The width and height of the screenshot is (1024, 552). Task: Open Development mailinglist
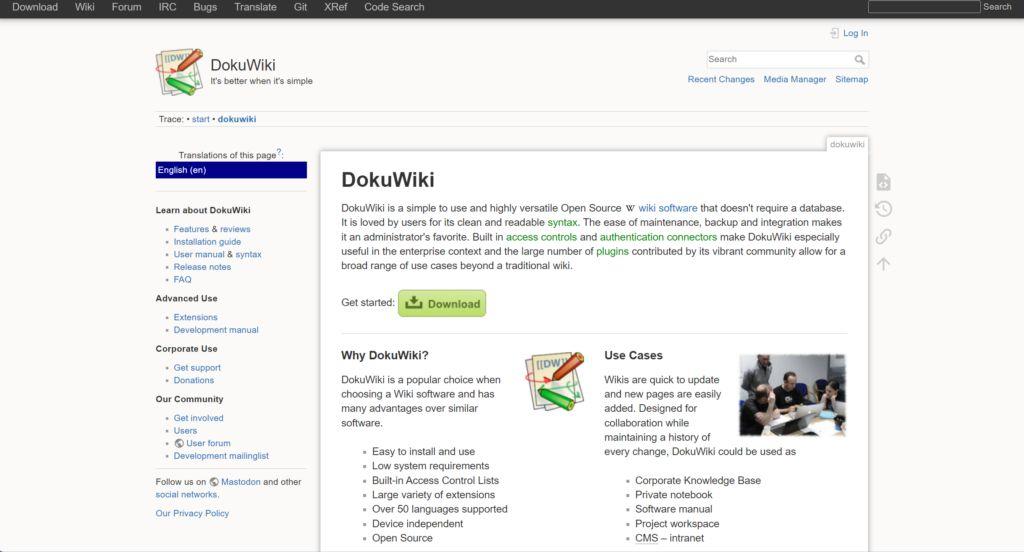pyautogui.click(x=221, y=456)
